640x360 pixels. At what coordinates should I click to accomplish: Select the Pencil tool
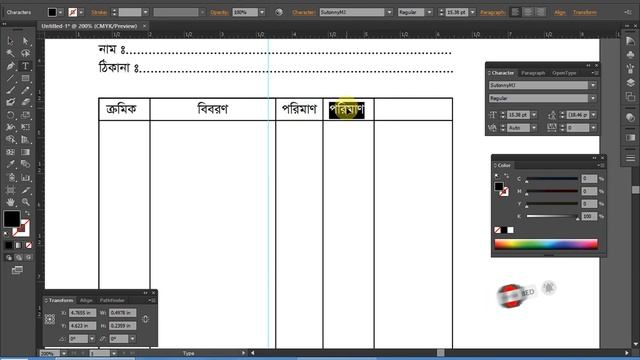(25, 91)
